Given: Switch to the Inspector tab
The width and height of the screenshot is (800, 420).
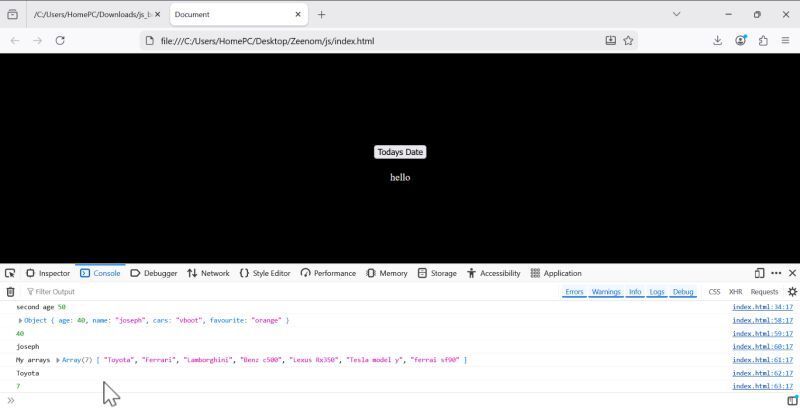Looking at the screenshot, I should pyautogui.click(x=48, y=273).
